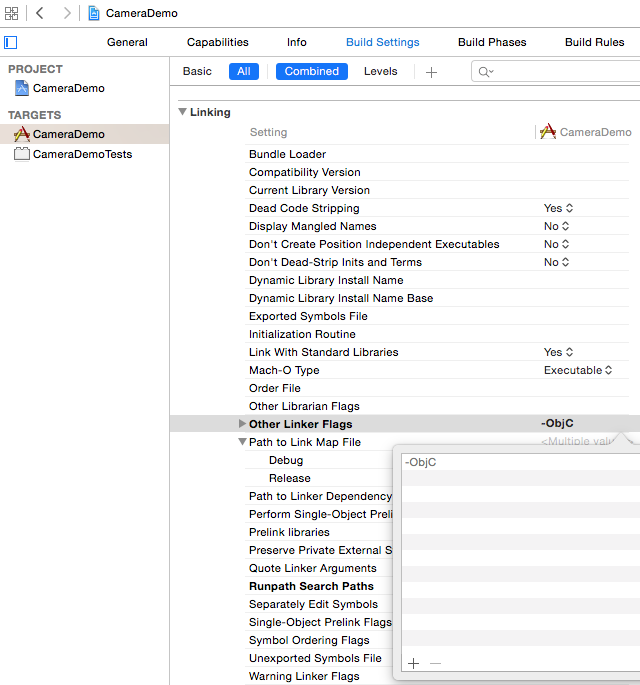Select Compatibility Version setting

[x=304, y=172]
